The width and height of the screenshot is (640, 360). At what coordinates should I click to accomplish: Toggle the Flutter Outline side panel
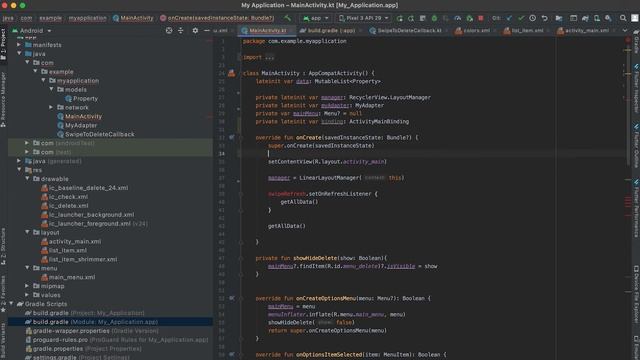(636, 146)
